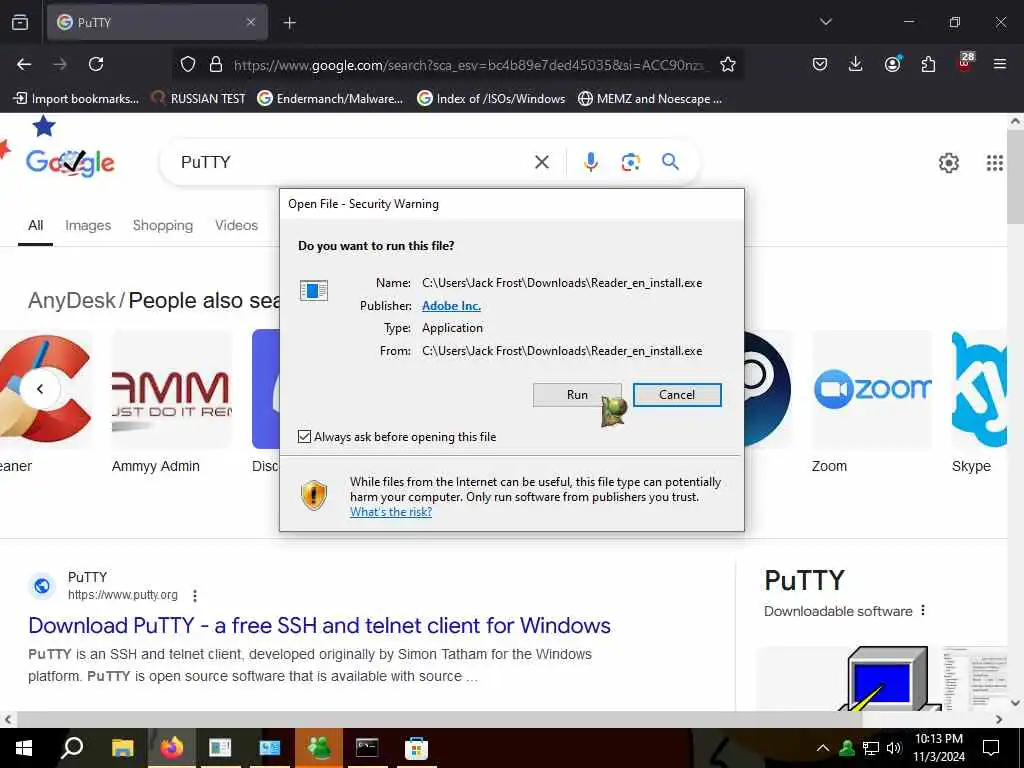The image size is (1024, 768).
Task: Click inside the PuTTY search box
Action: [353, 162]
